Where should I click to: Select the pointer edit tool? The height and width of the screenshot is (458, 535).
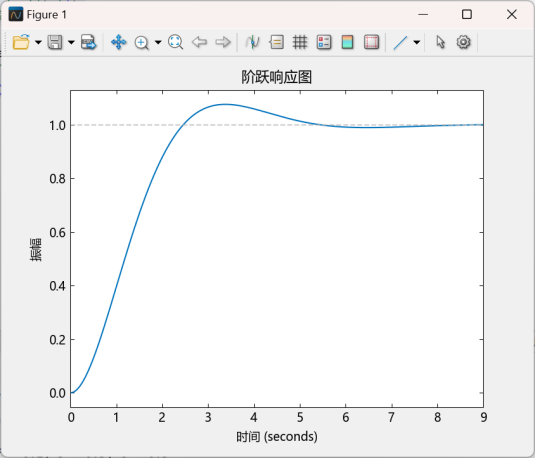440,42
